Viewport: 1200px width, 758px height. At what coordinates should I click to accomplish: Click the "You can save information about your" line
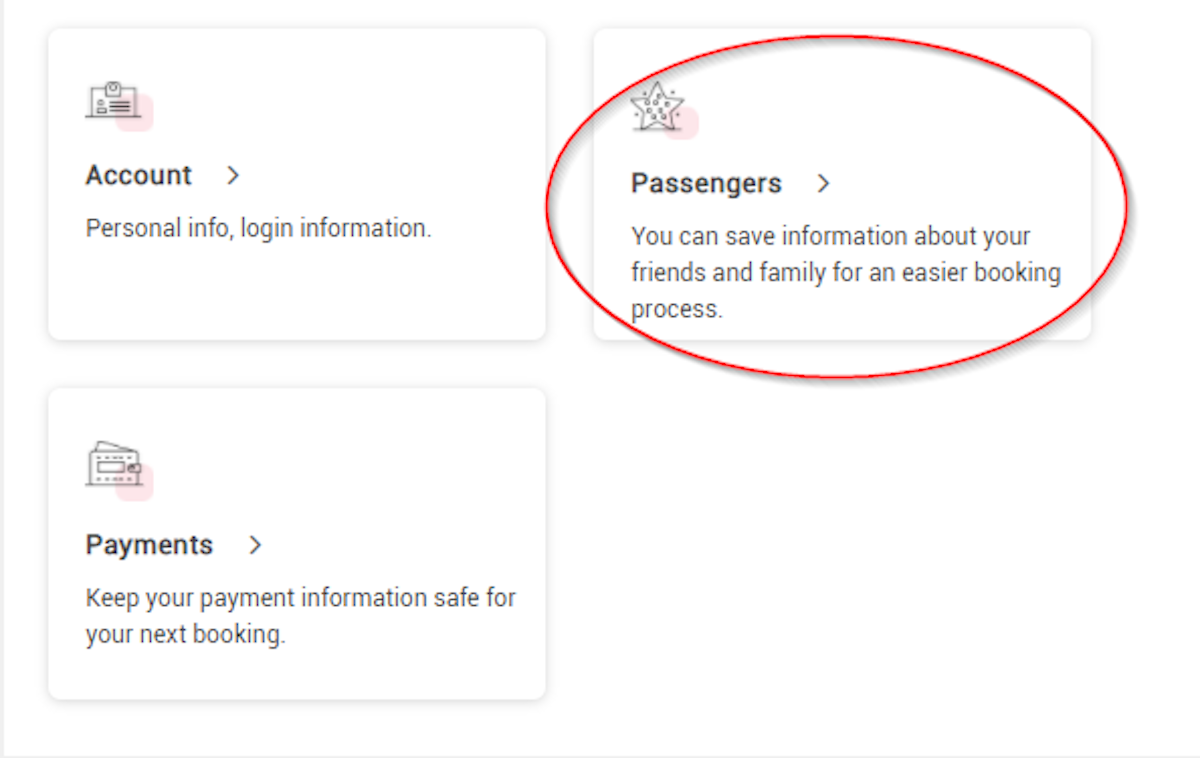tap(831, 237)
